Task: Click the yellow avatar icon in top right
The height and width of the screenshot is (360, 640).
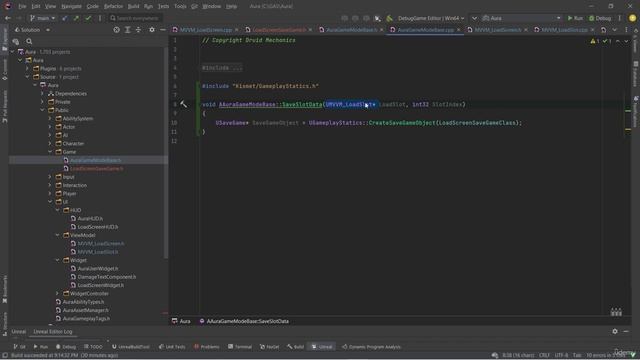Action: point(633,18)
